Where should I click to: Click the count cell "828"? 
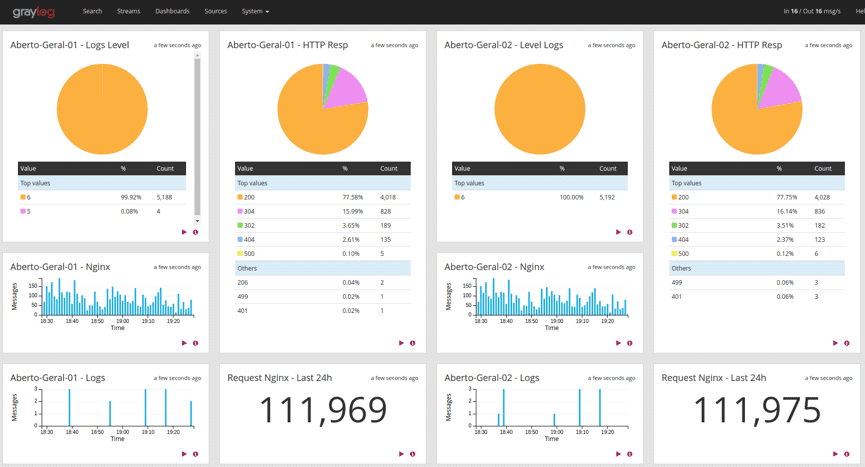[x=386, y=211]
